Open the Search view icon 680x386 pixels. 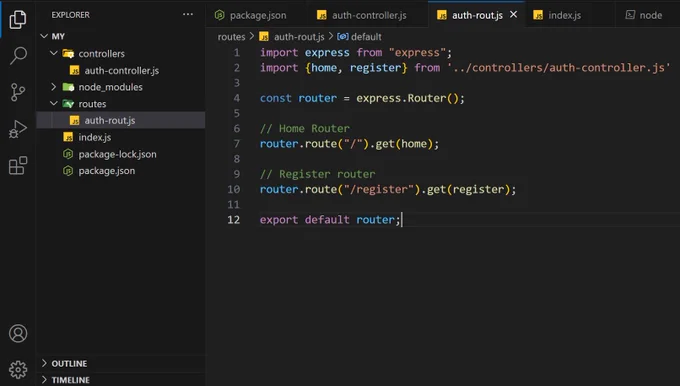18,56
